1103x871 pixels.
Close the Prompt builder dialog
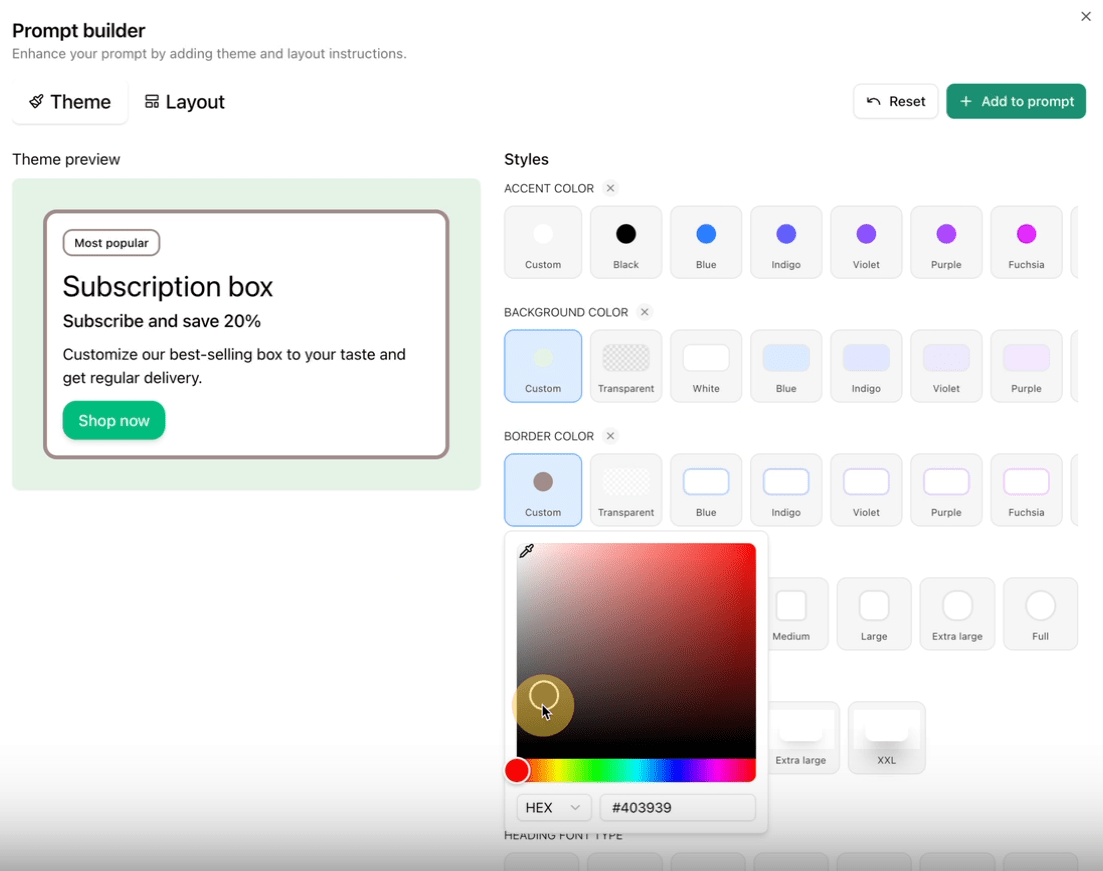pyautogui.click(x=1085, y=17)
